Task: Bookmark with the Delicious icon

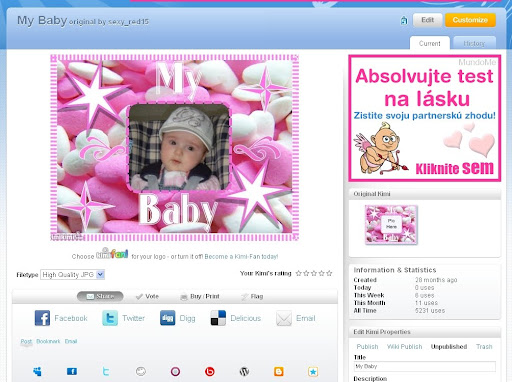Action: 218,318
